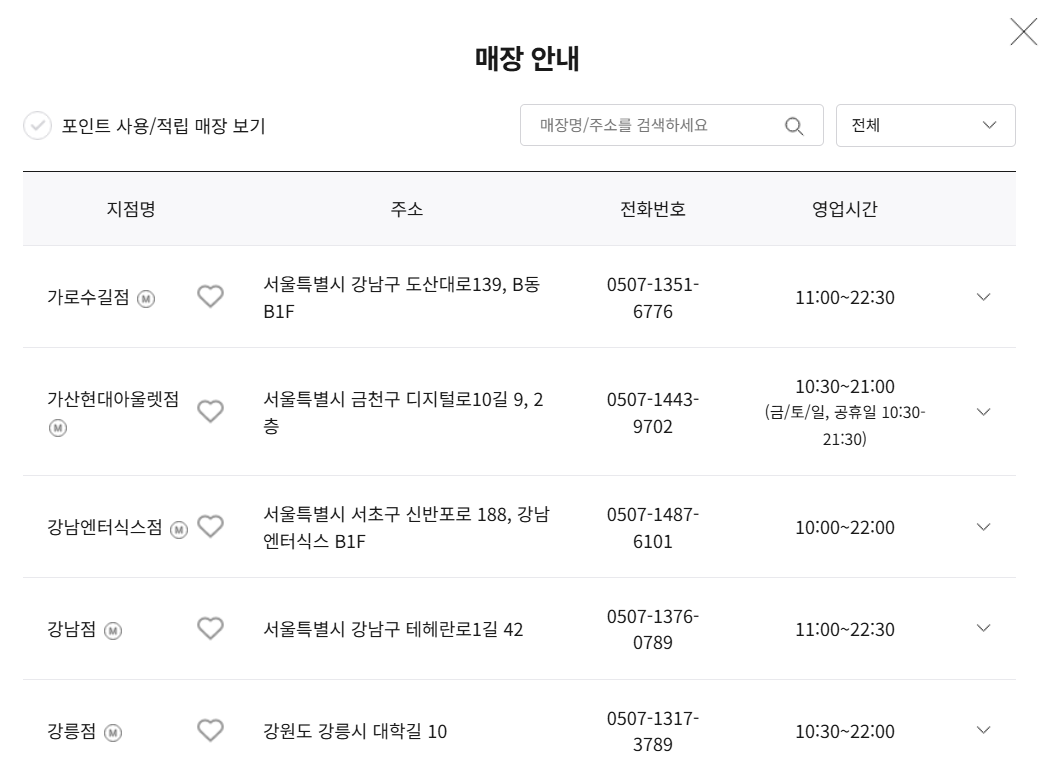
Task: Toggle 포인트 사용/적립 매장 보기 checkbox
Action: 38,126
